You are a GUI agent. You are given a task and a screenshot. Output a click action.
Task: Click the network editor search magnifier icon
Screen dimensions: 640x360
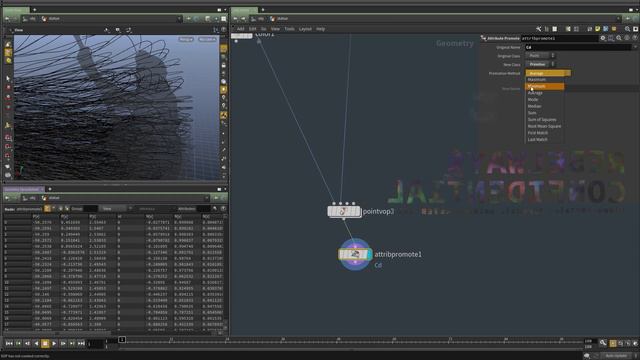tap(627, 29)
